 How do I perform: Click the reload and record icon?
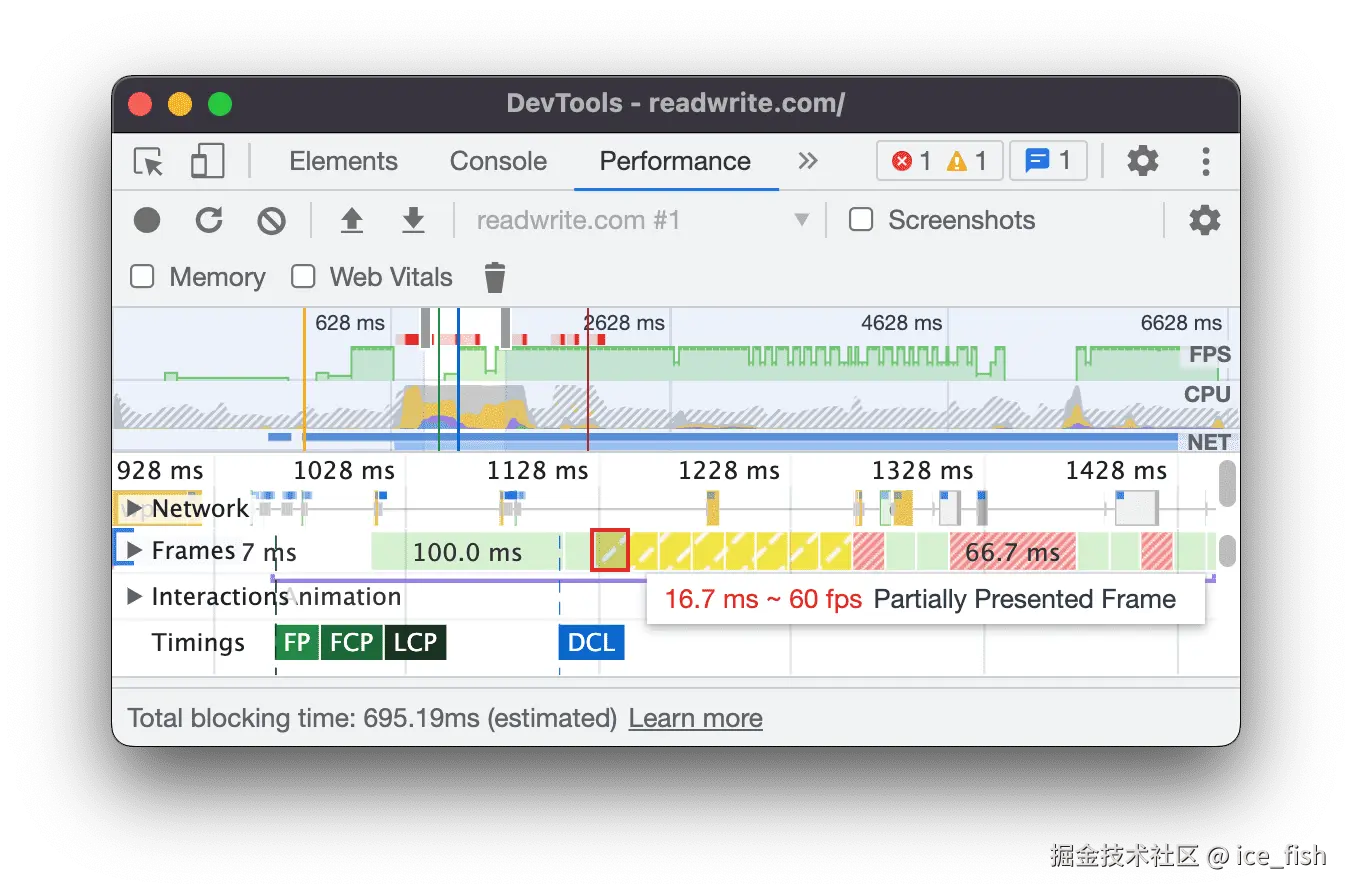[x=209, y=220]
